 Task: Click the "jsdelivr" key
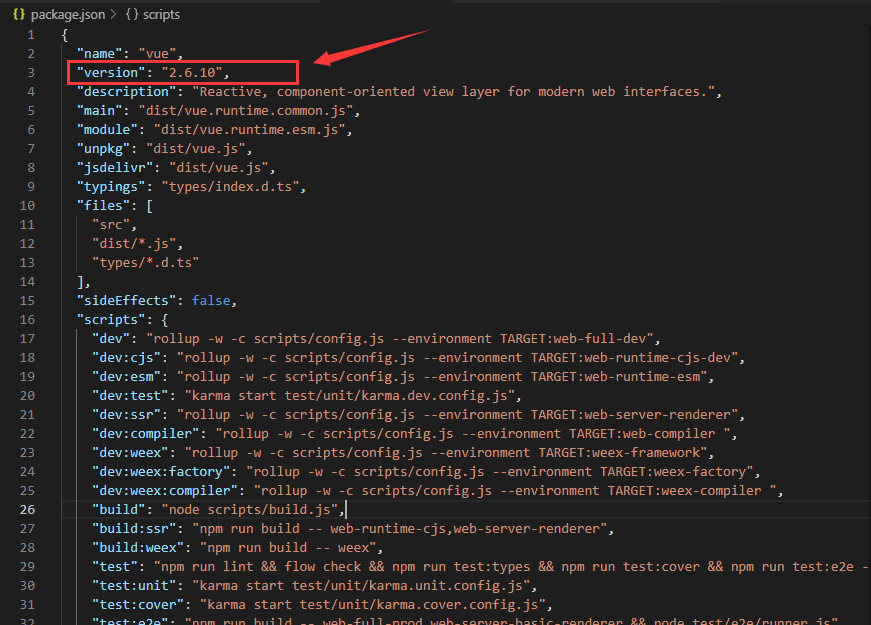coord(115,168)
